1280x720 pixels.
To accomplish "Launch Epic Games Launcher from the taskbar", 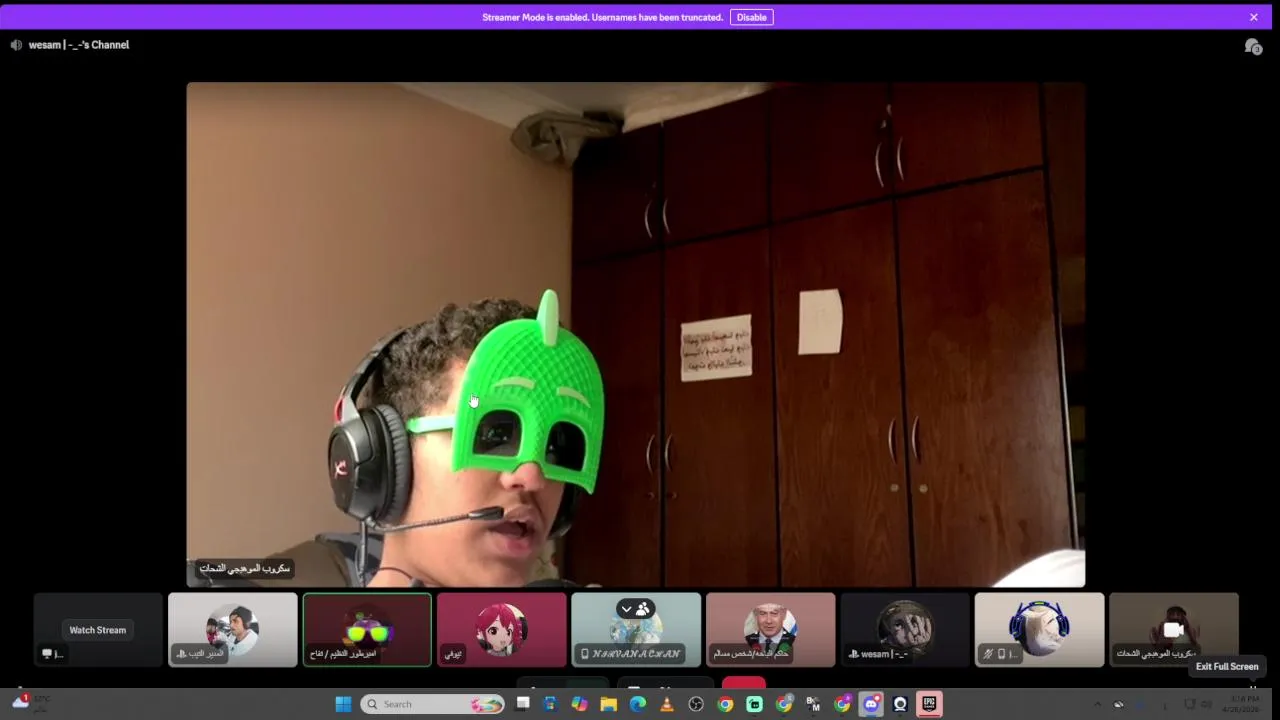I will [x=930, y=704].
